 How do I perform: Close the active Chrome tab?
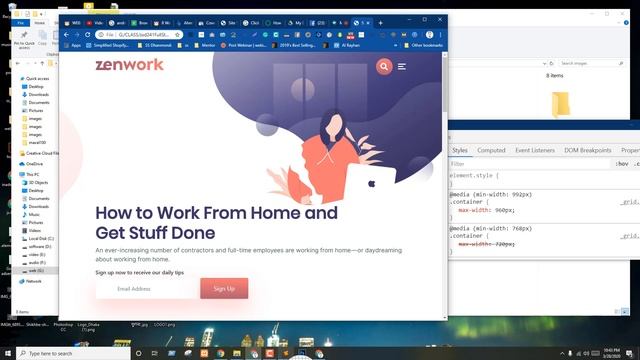[x=368, y=23]
